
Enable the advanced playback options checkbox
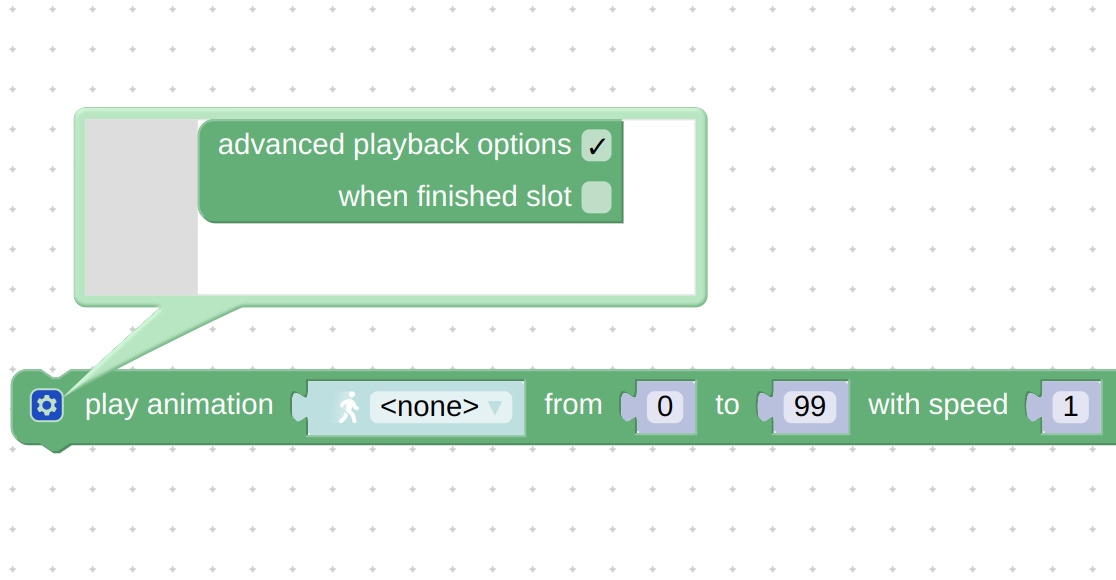tap(596, 145)
